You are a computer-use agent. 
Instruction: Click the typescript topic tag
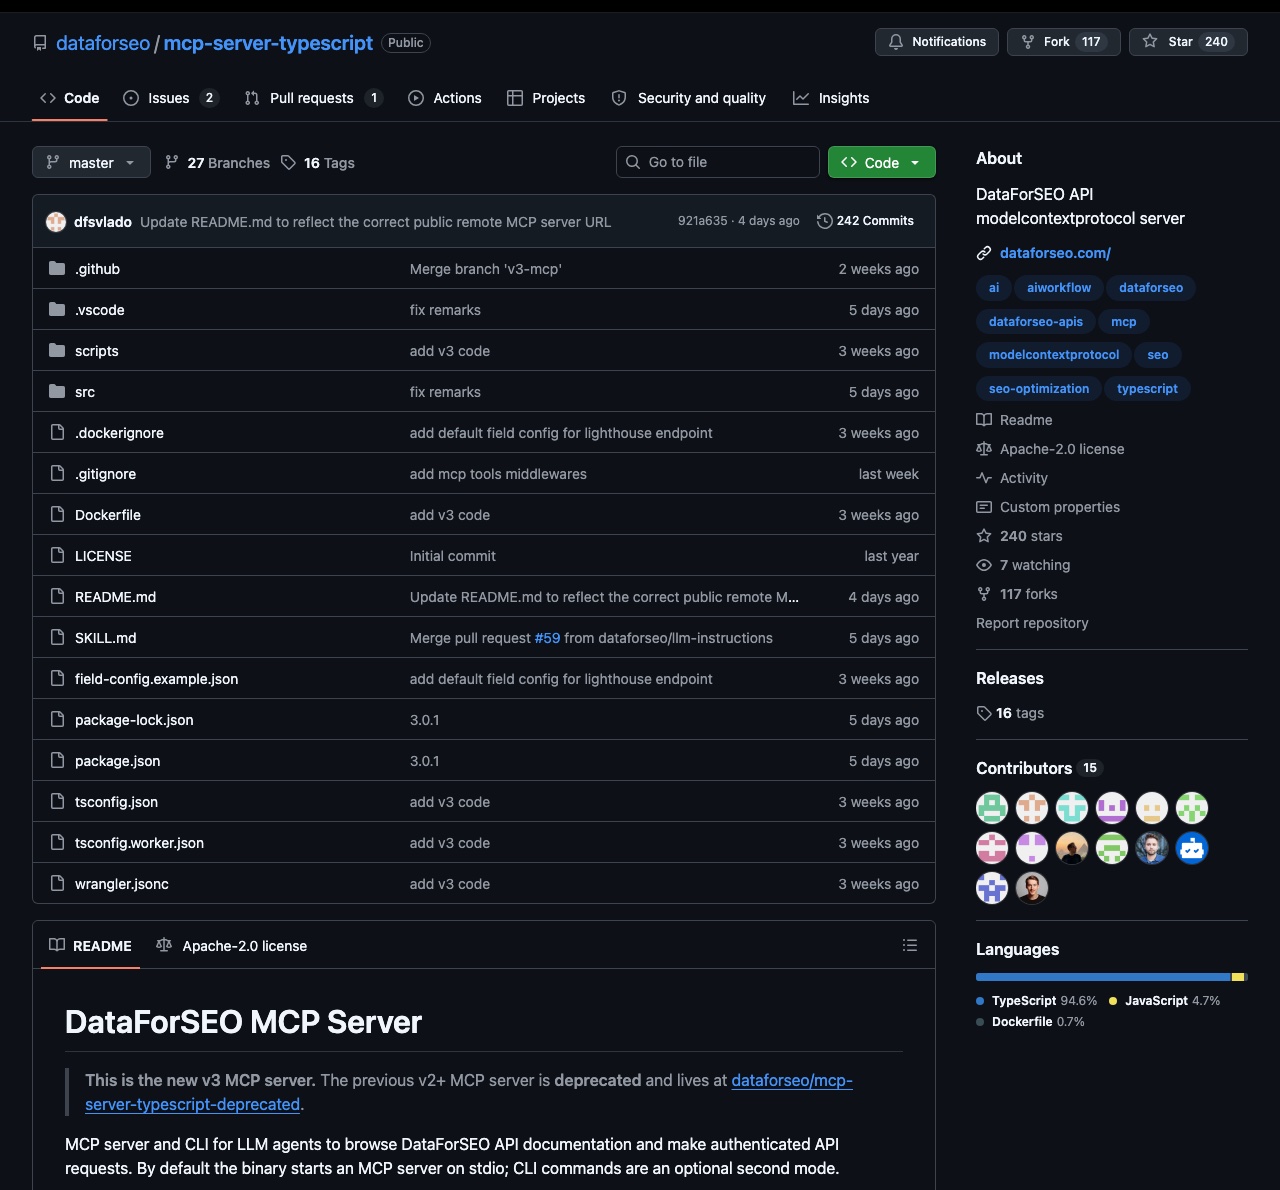1147,389
